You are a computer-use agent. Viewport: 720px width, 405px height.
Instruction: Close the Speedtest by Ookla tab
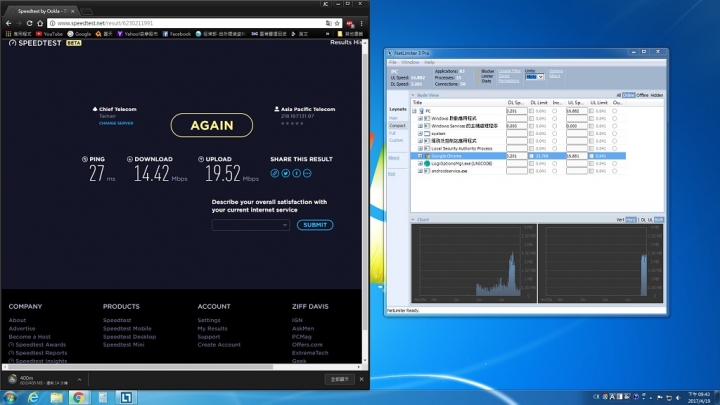[x=73, y=11]
